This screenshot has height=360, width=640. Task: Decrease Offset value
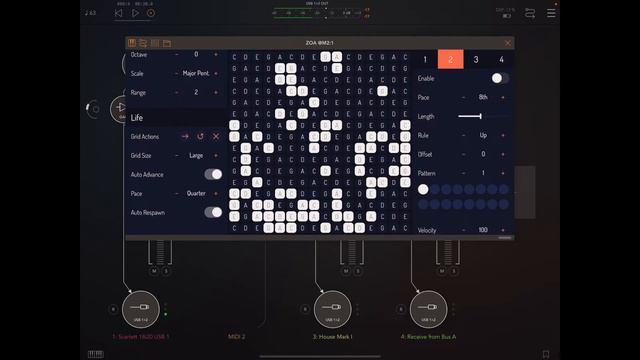click(464, 154)
